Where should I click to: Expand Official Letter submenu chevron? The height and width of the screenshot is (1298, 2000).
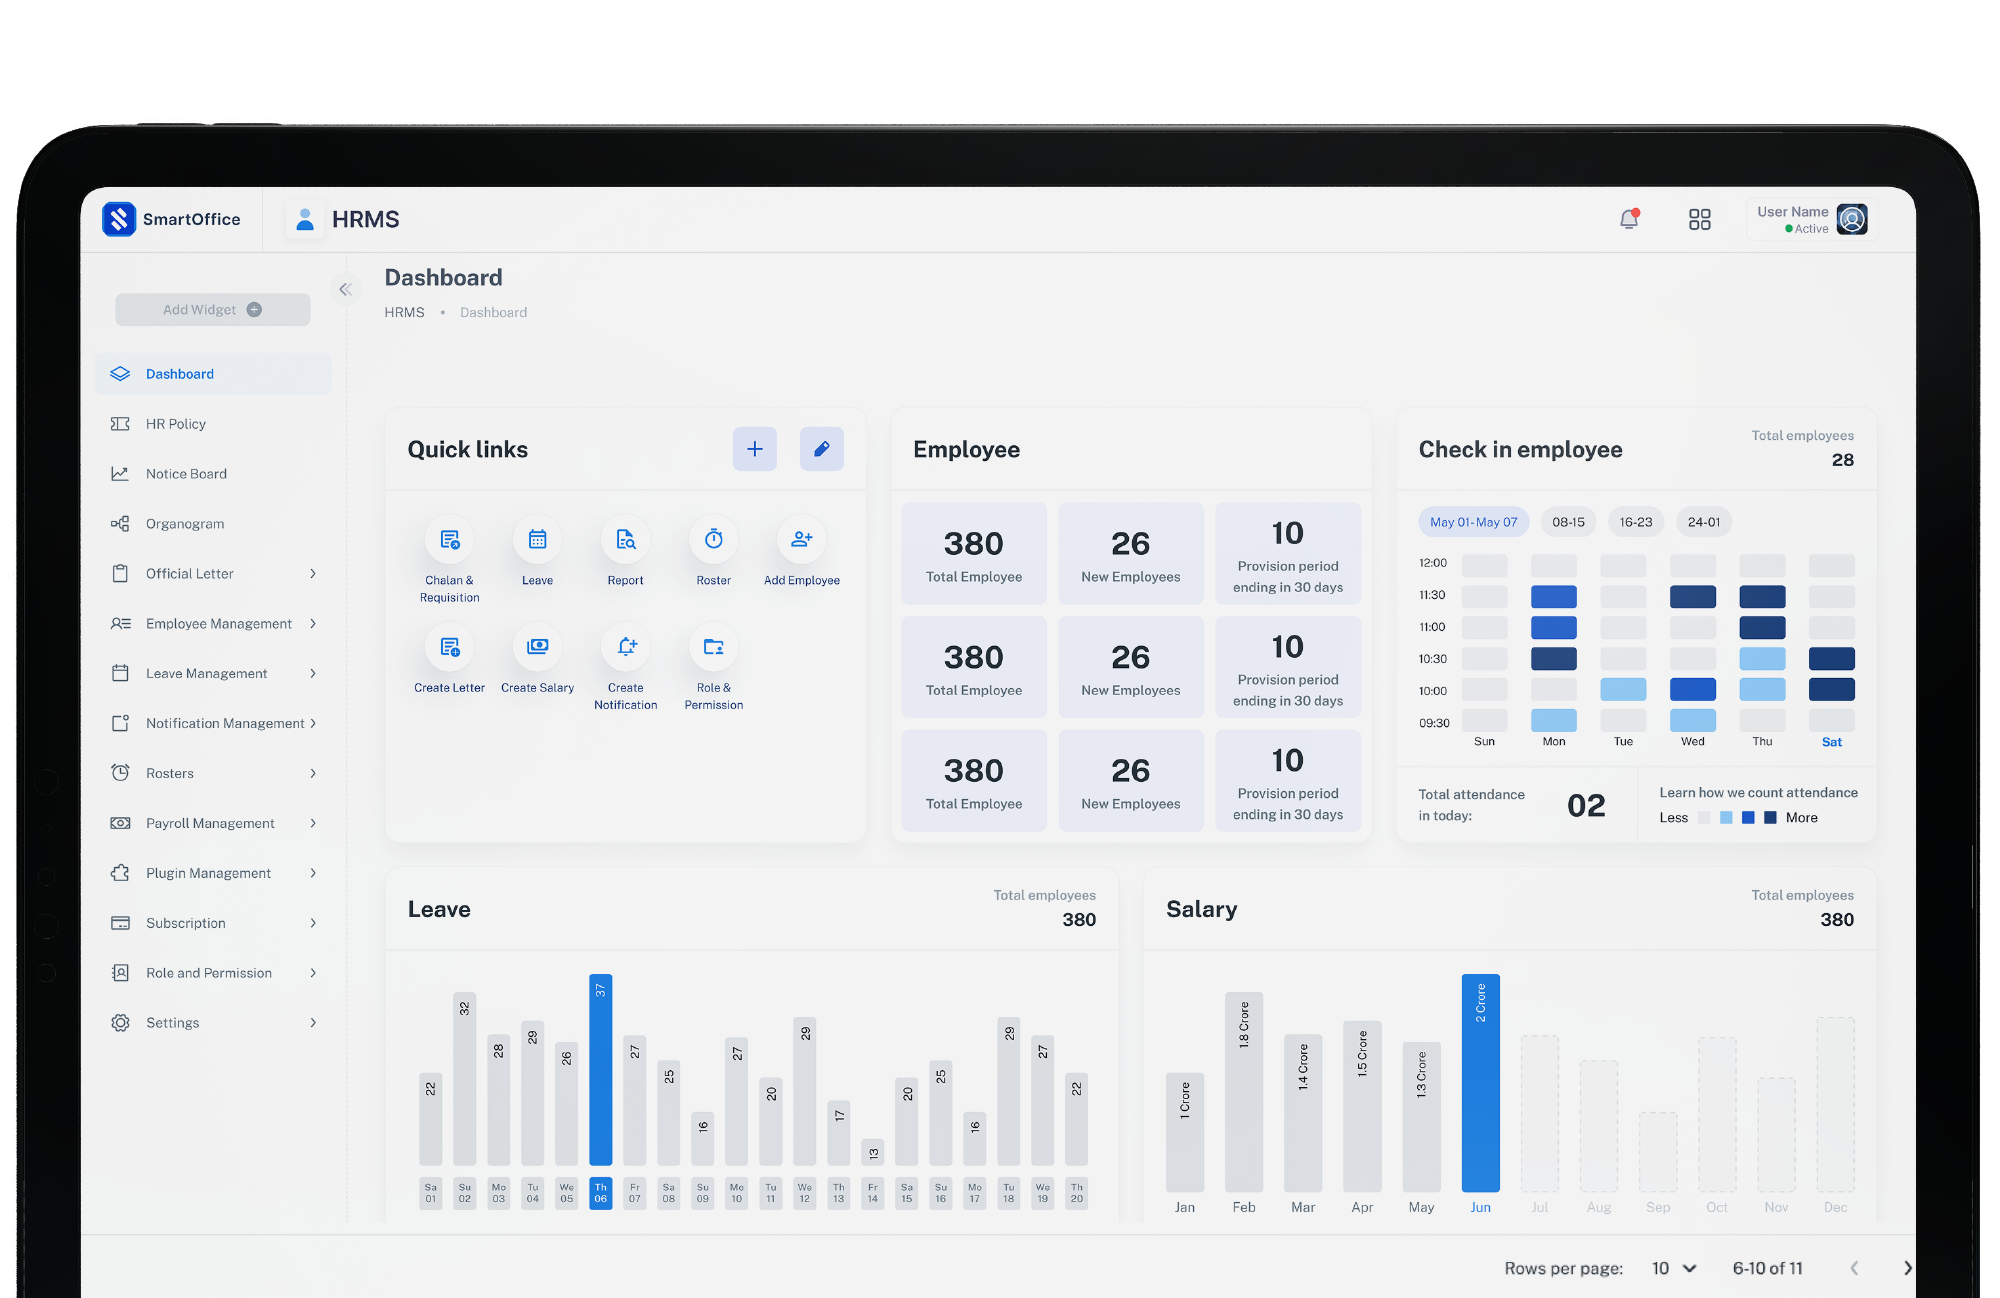tap(313, 573)
